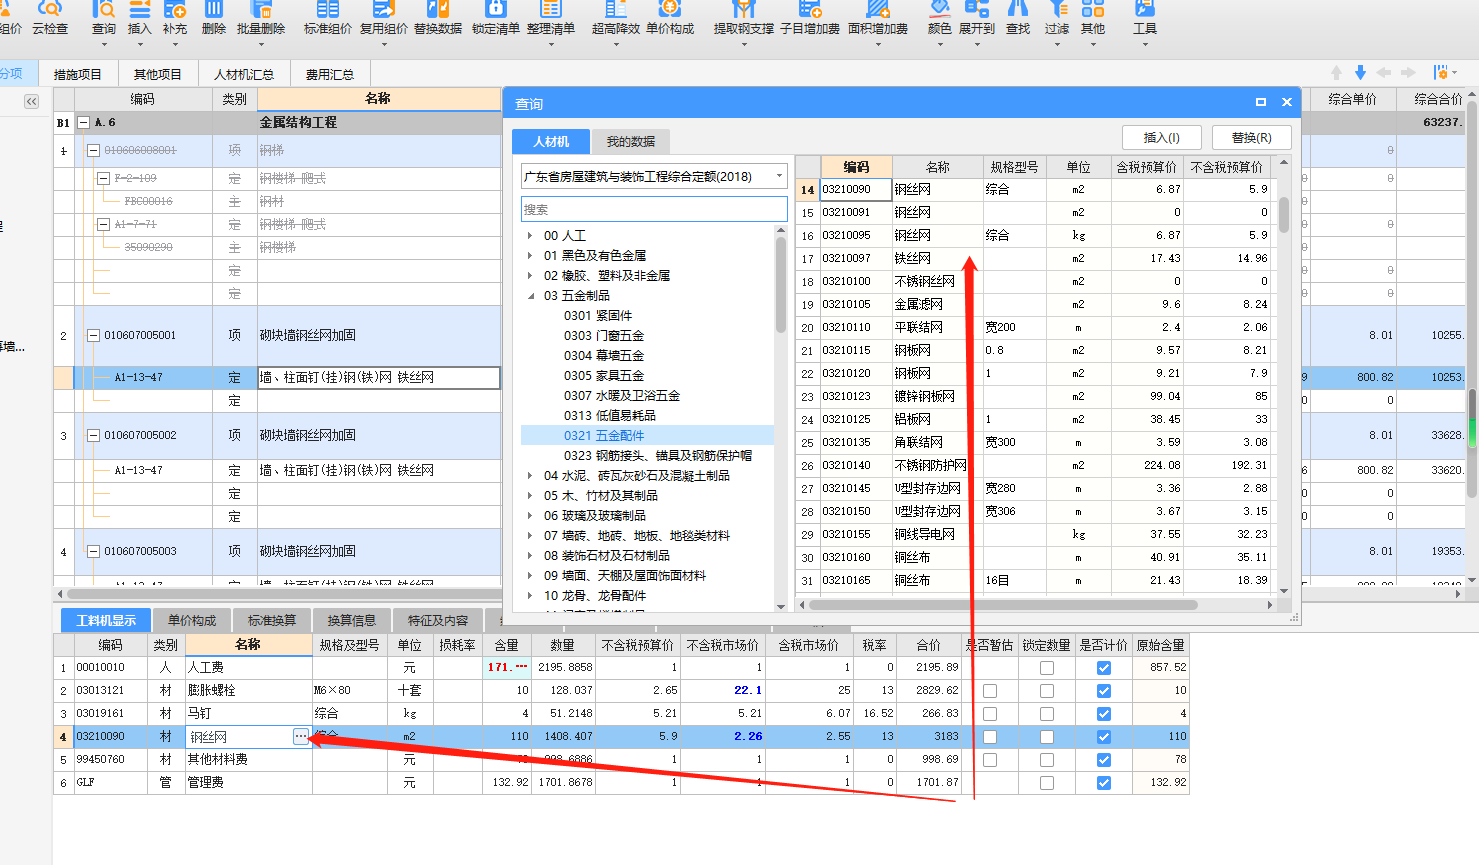This screenshot has width=1479, height=865.
Task: Click the 批量删除 batch delete icon
Action: click(x=261, y=18)
